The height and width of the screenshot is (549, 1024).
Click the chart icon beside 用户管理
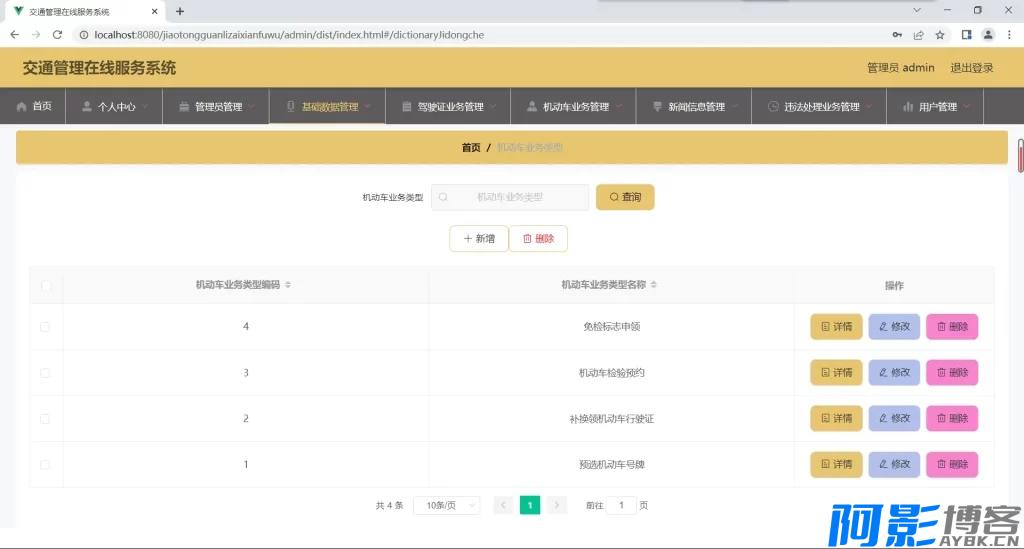coord(908,106)
